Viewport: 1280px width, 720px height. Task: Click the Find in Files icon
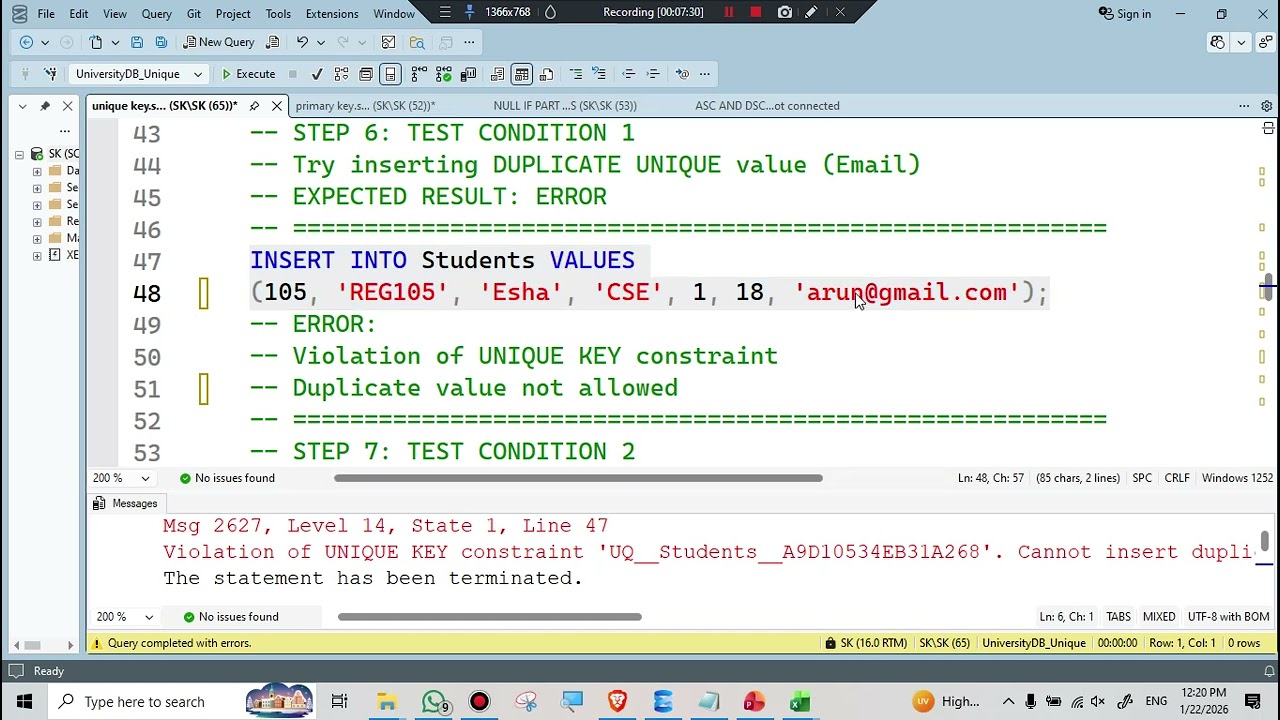(417, 42)
